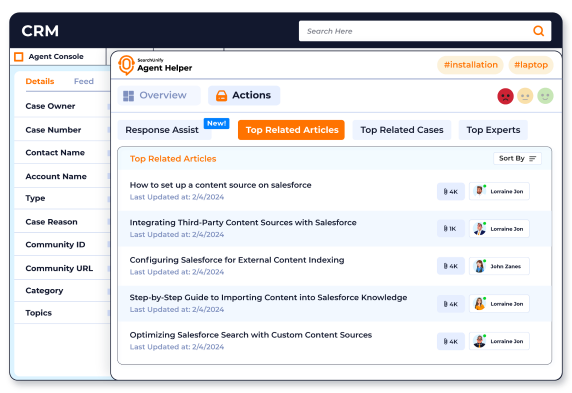Click the Type field label

(x=35, y=198)
